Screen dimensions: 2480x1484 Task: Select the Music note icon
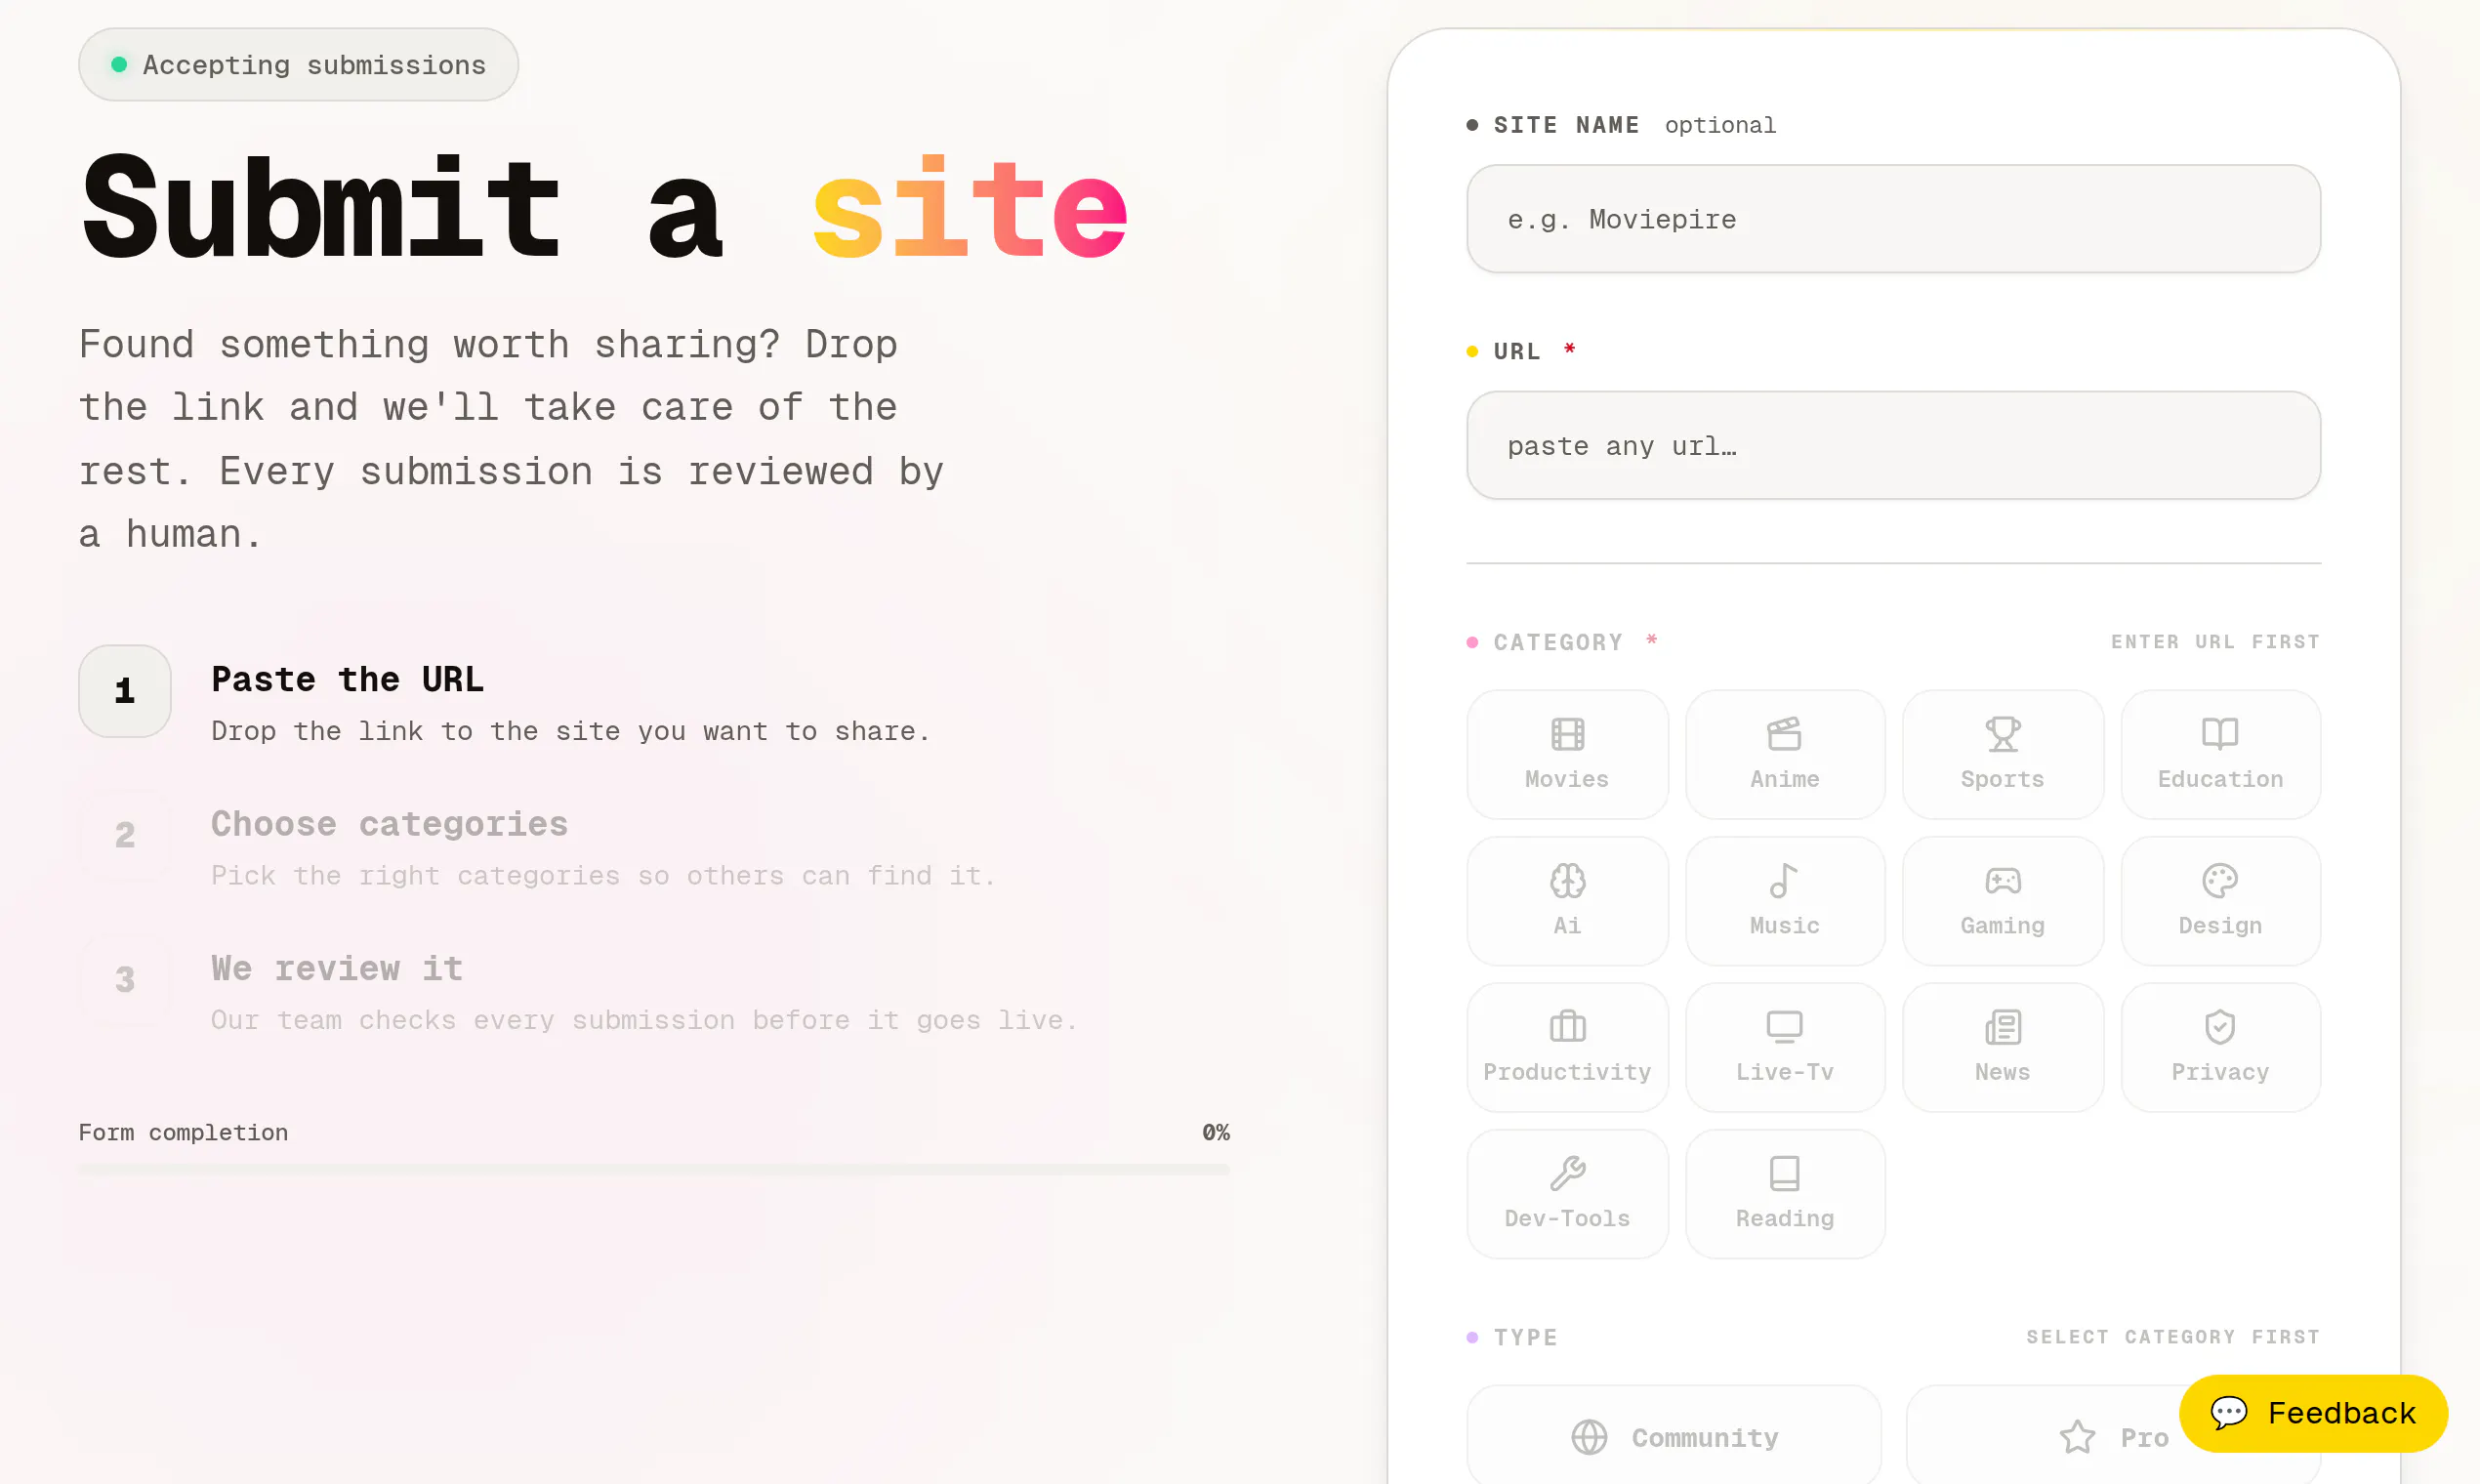coord(1784,881)
